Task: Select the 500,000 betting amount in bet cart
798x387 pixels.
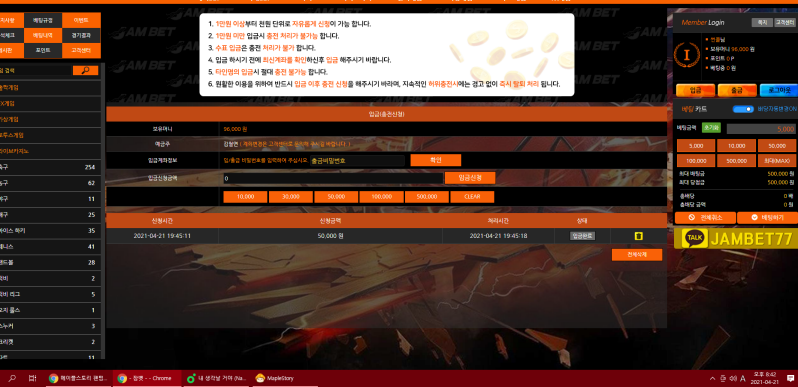Action: (736, 161)
